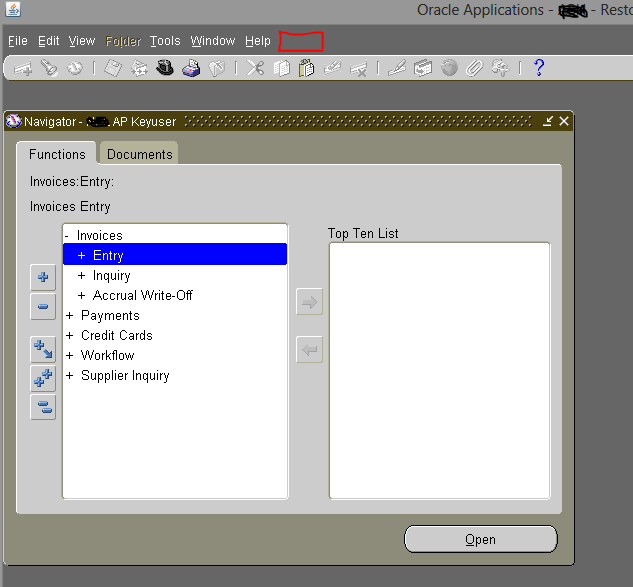
Task: Click the Attachments paperclip icon
Action: tap(474, 68)
